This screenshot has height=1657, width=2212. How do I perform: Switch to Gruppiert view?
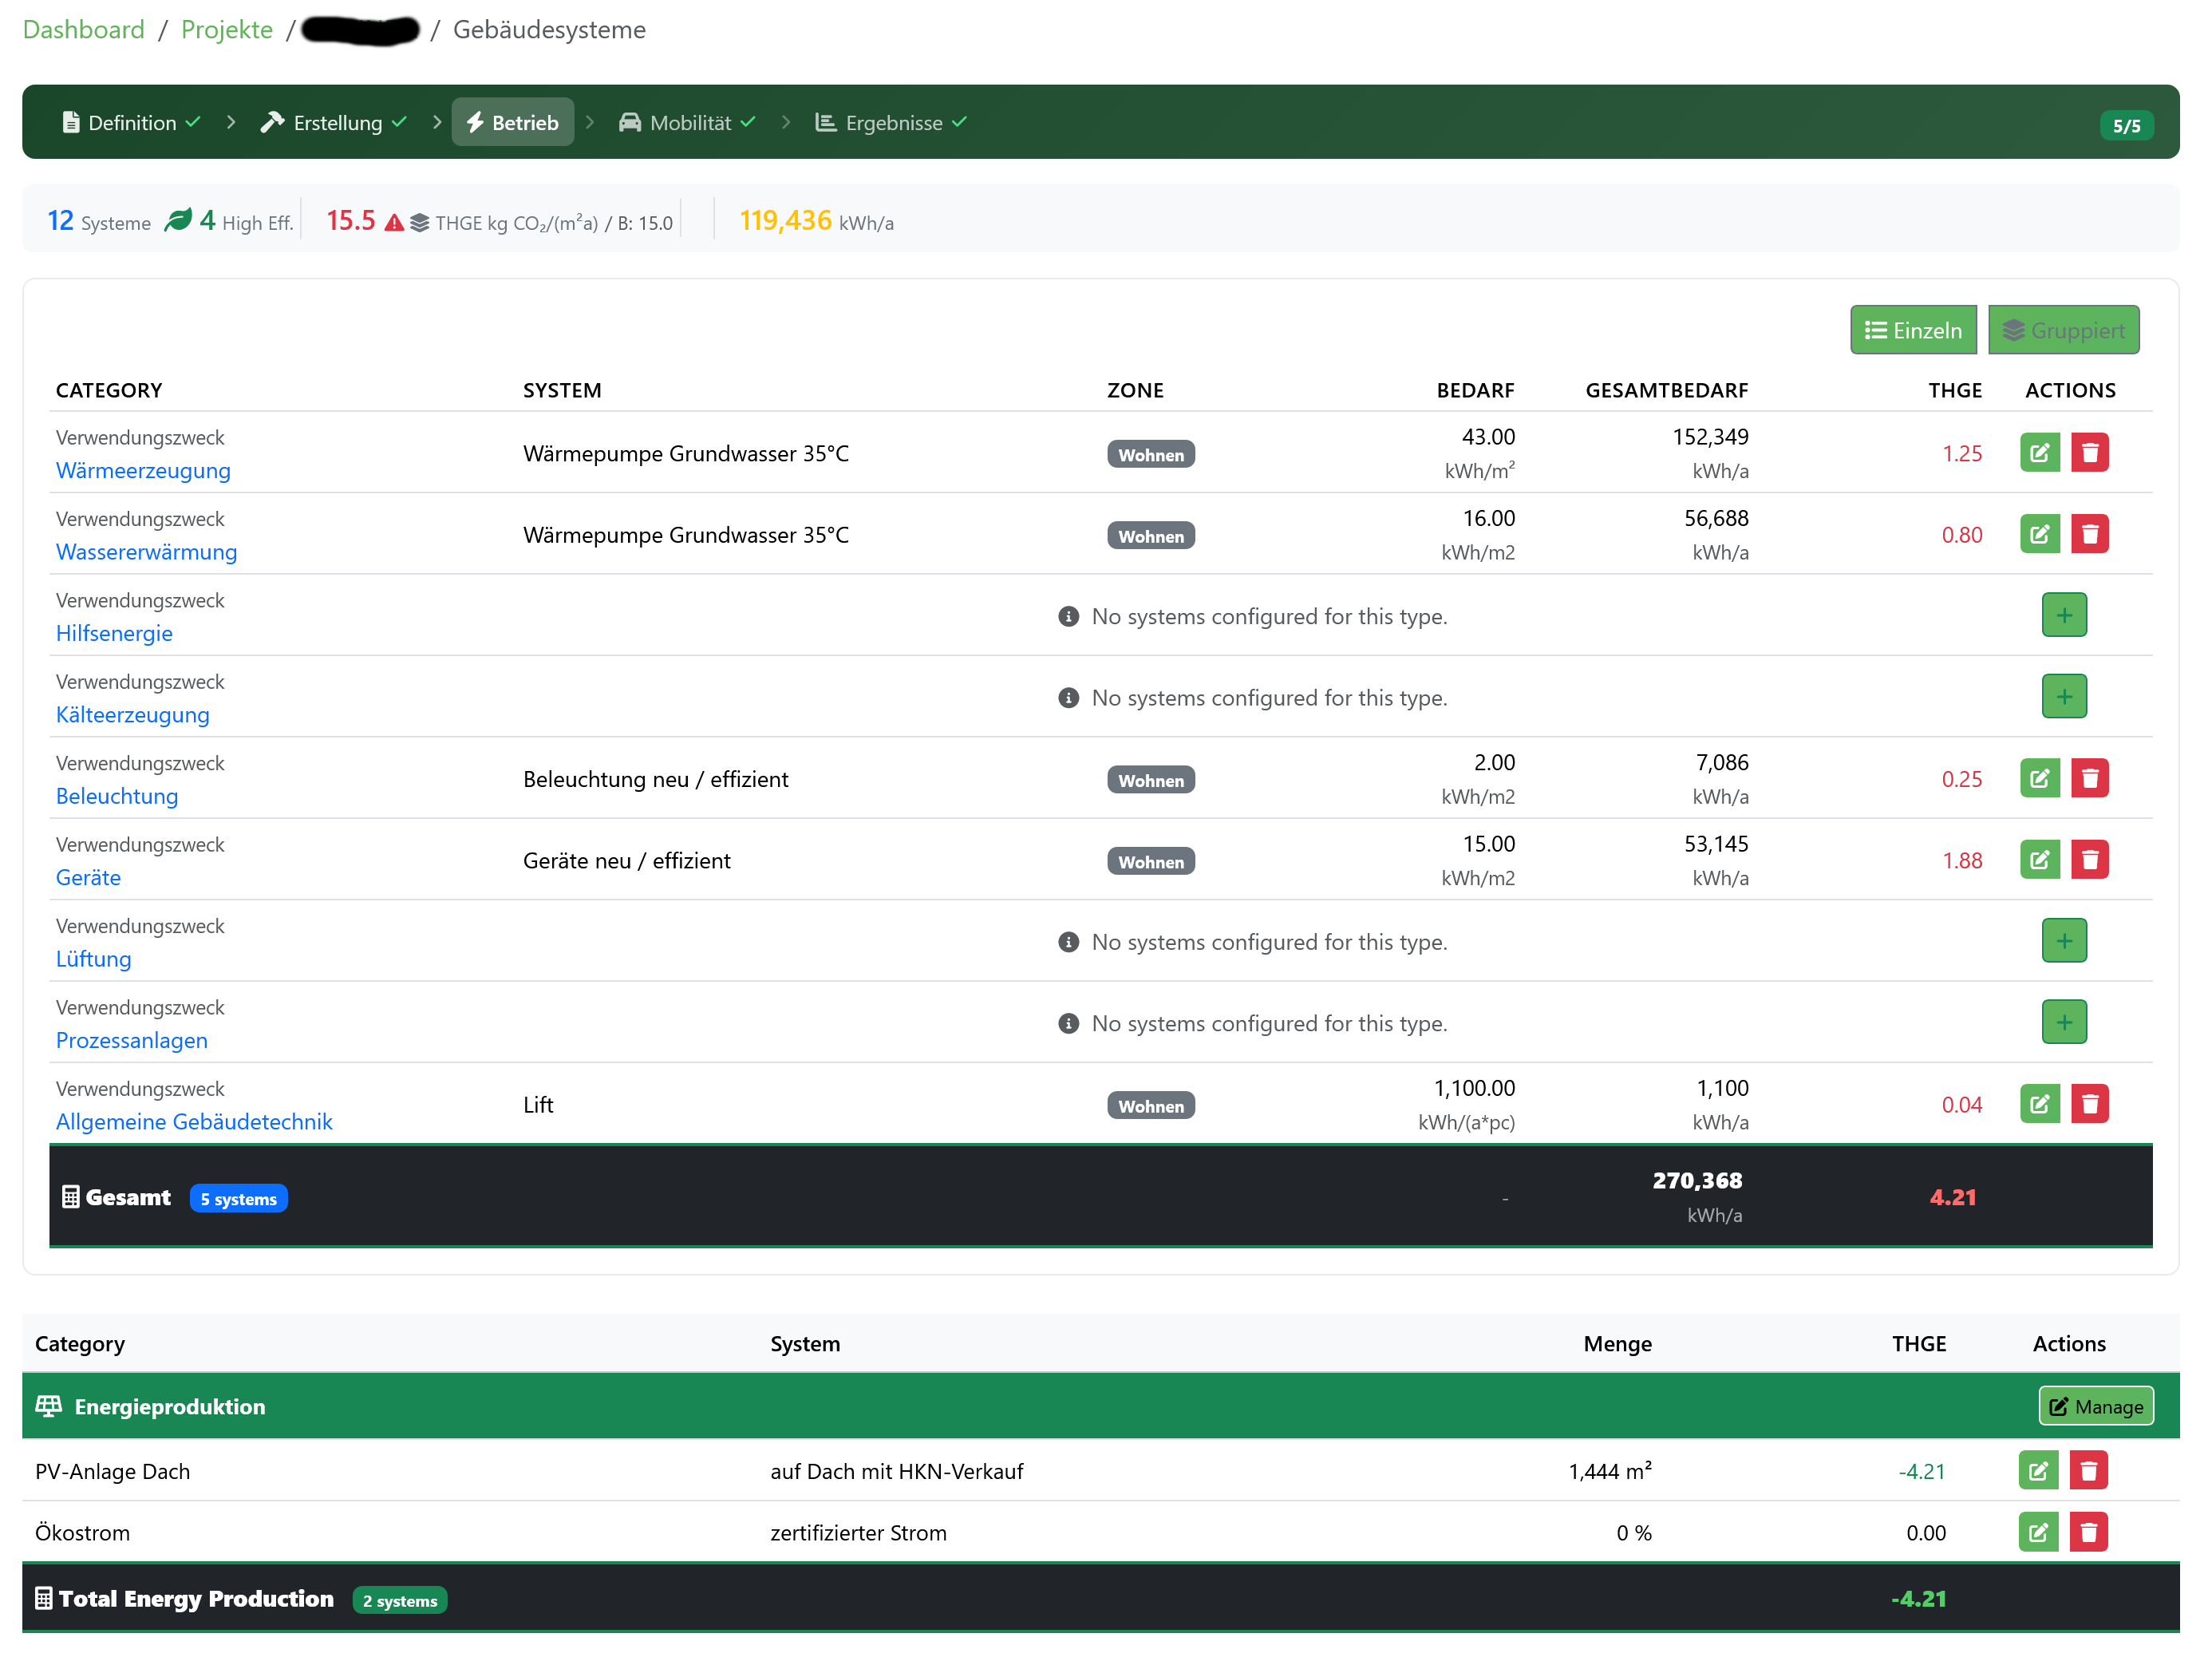click(x=2063, y=329)
